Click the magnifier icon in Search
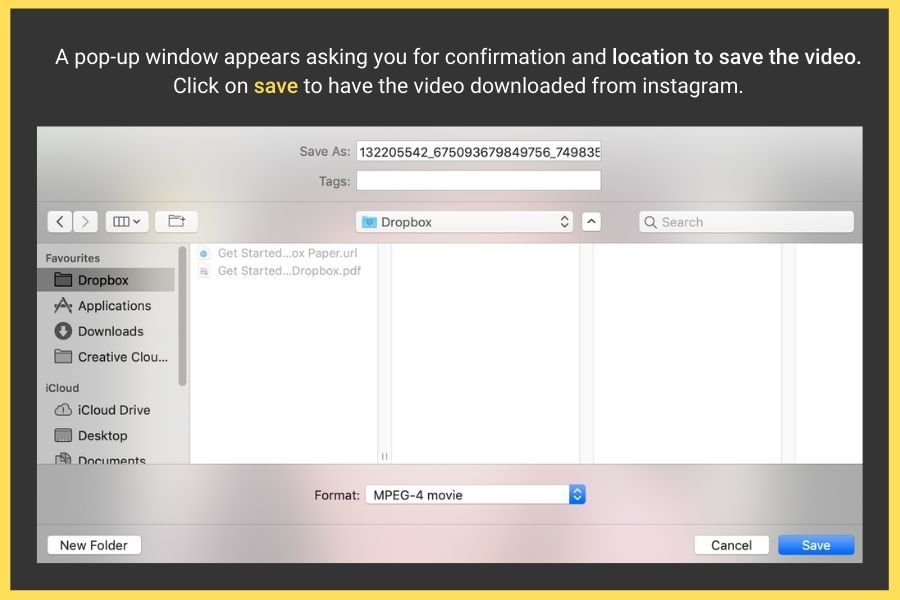The image size is (900, 600). click(x=650, y=222)
